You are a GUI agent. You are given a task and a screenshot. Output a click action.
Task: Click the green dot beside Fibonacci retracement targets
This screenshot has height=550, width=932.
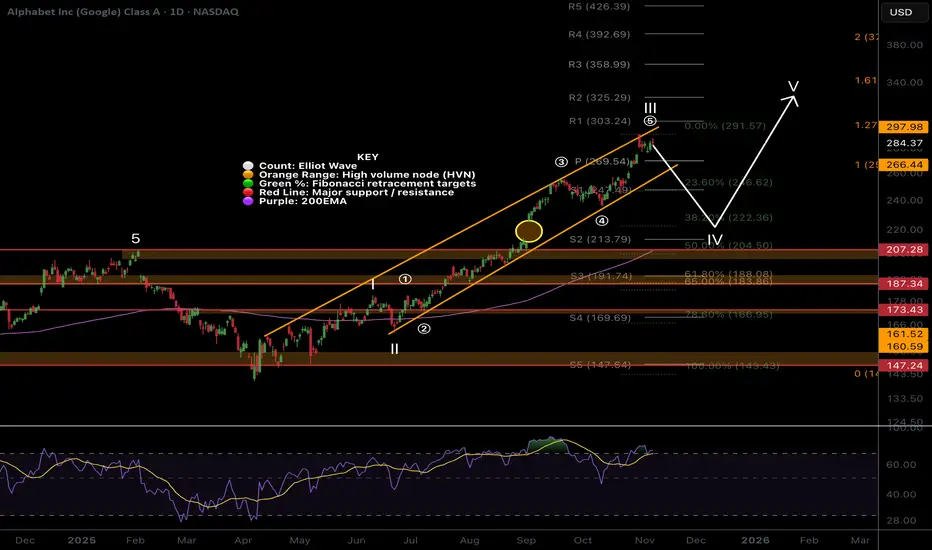(248, 184)
